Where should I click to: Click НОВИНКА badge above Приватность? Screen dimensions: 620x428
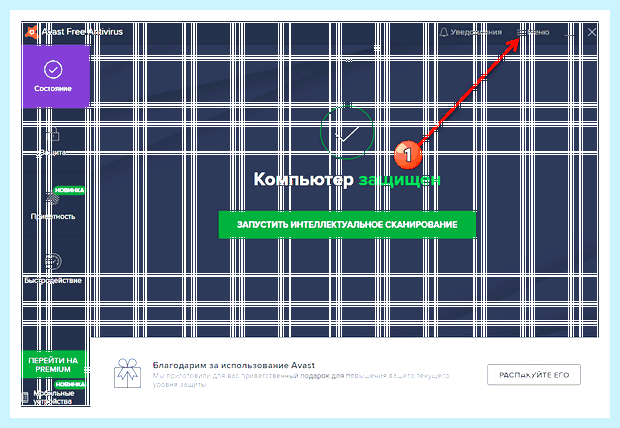pyautogui.click(x=69, y=190)
